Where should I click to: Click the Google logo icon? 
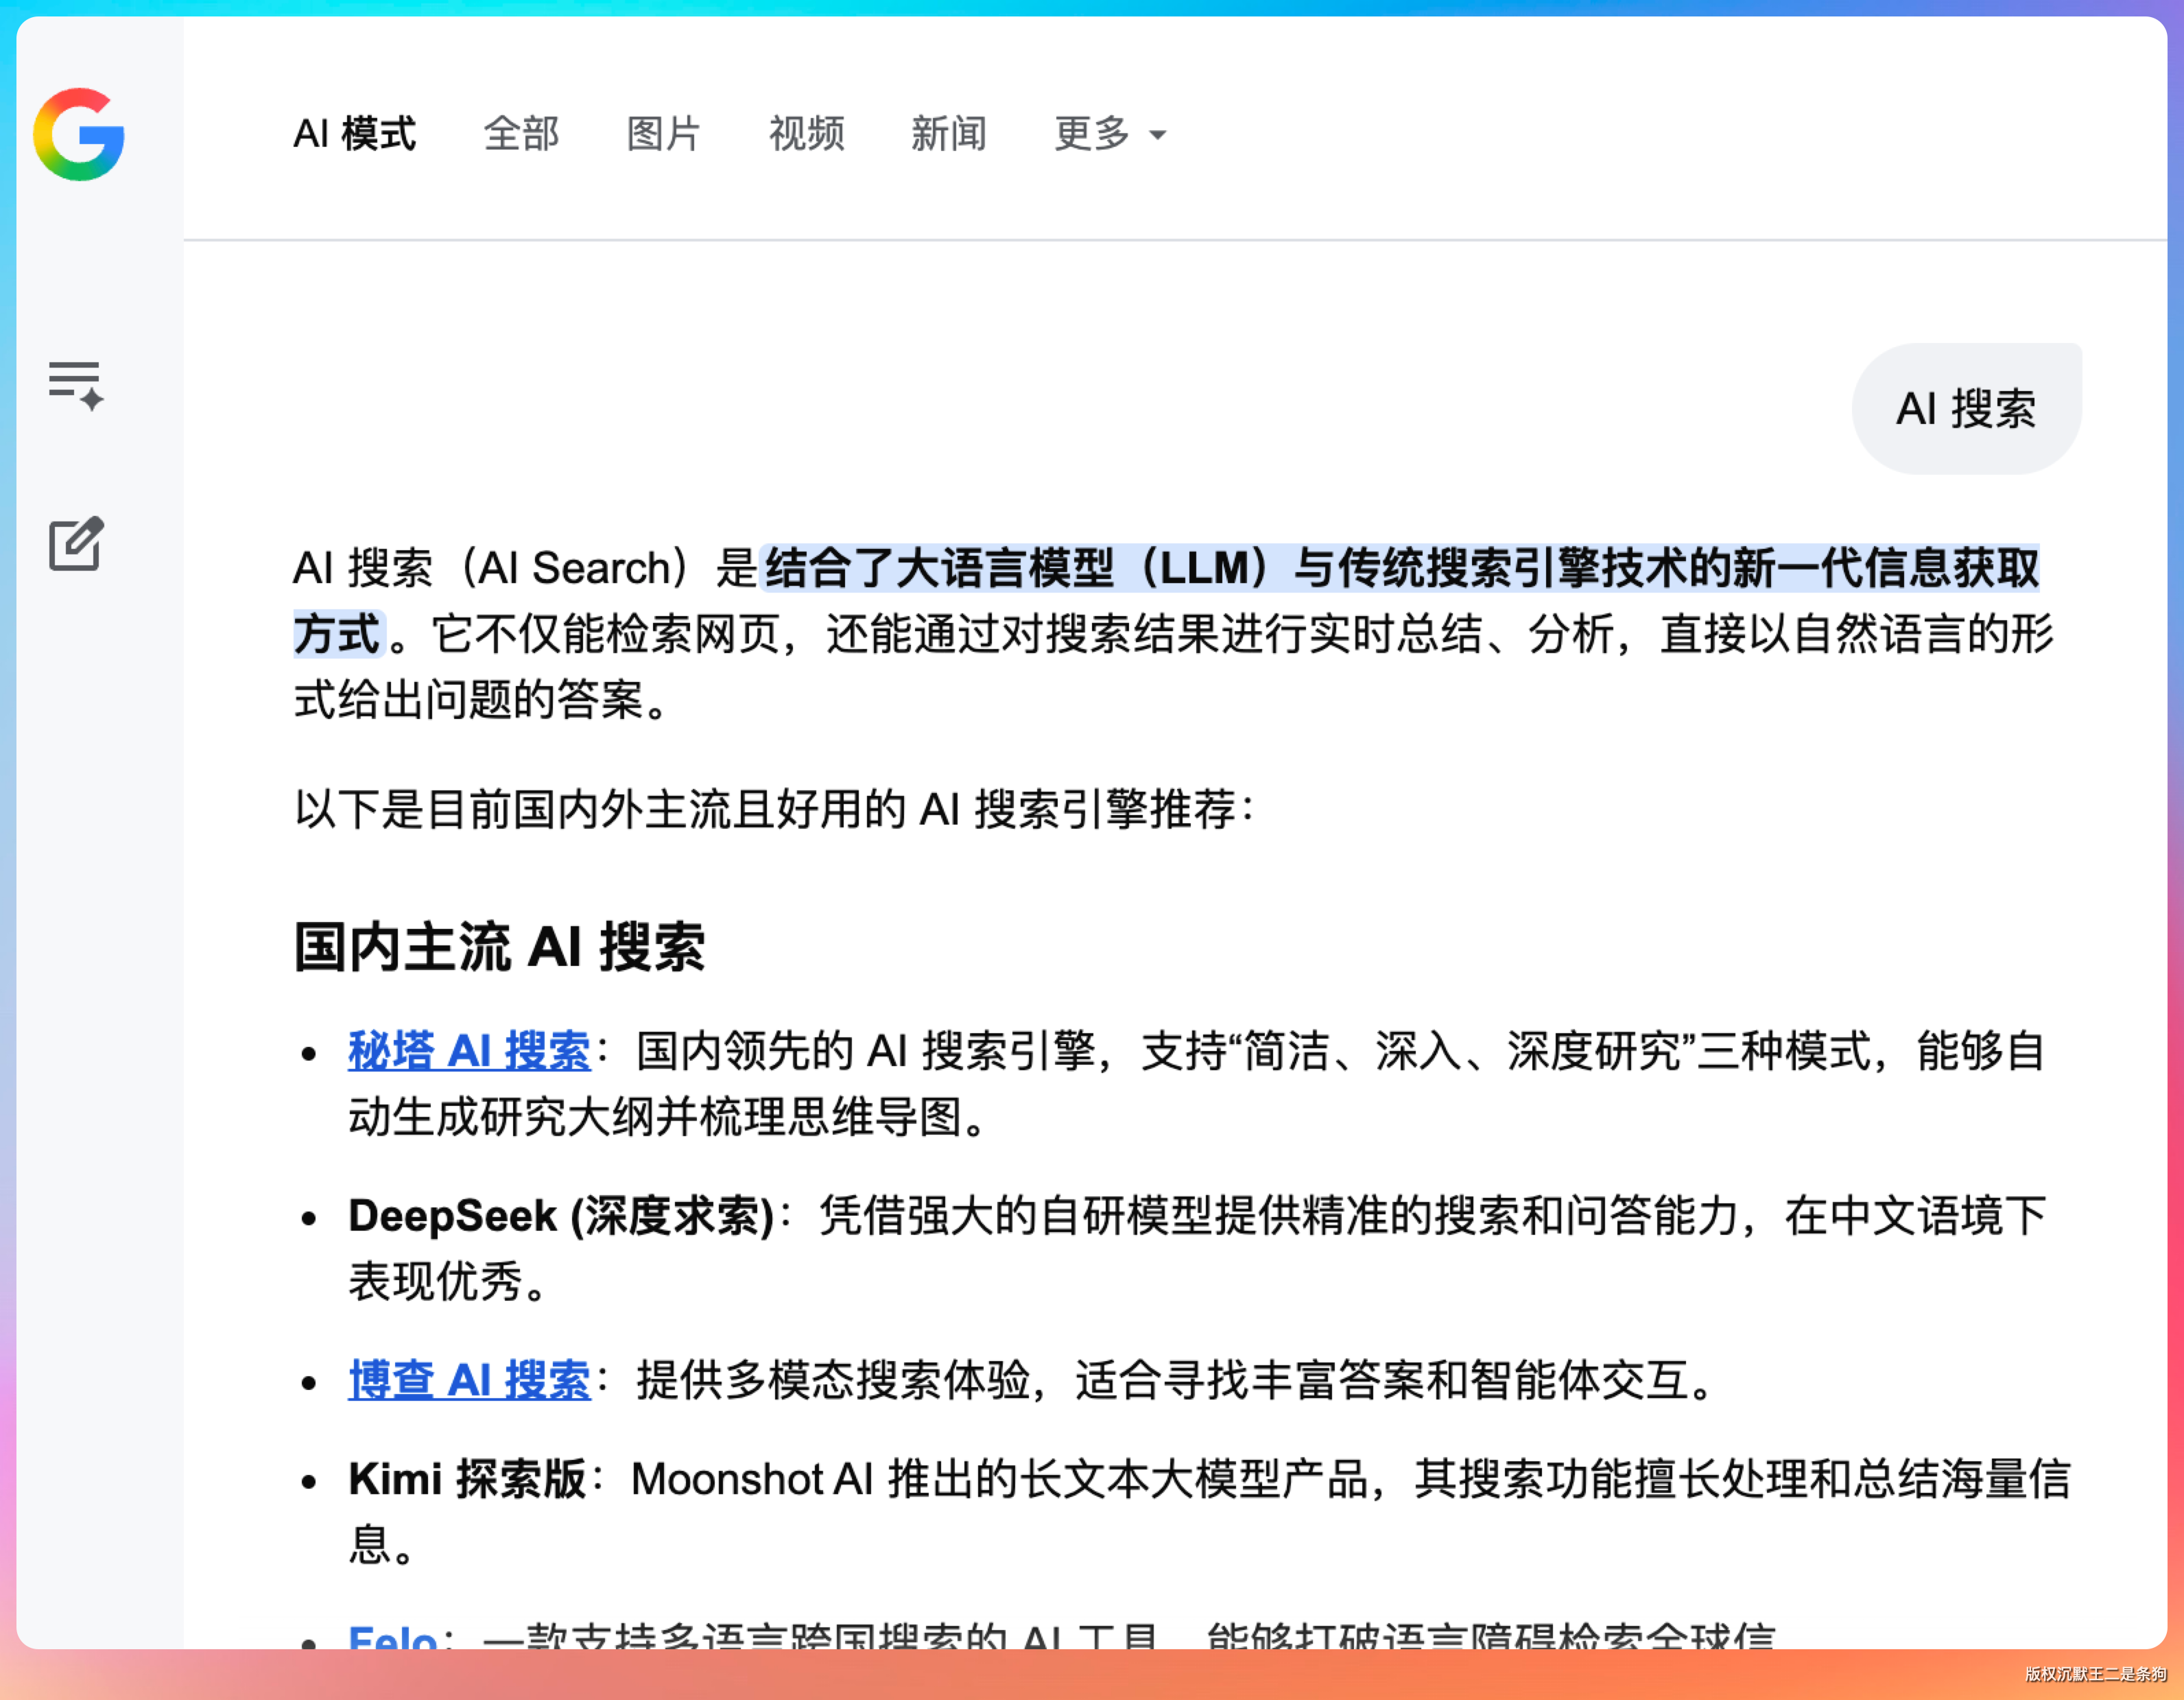[78, 134]
